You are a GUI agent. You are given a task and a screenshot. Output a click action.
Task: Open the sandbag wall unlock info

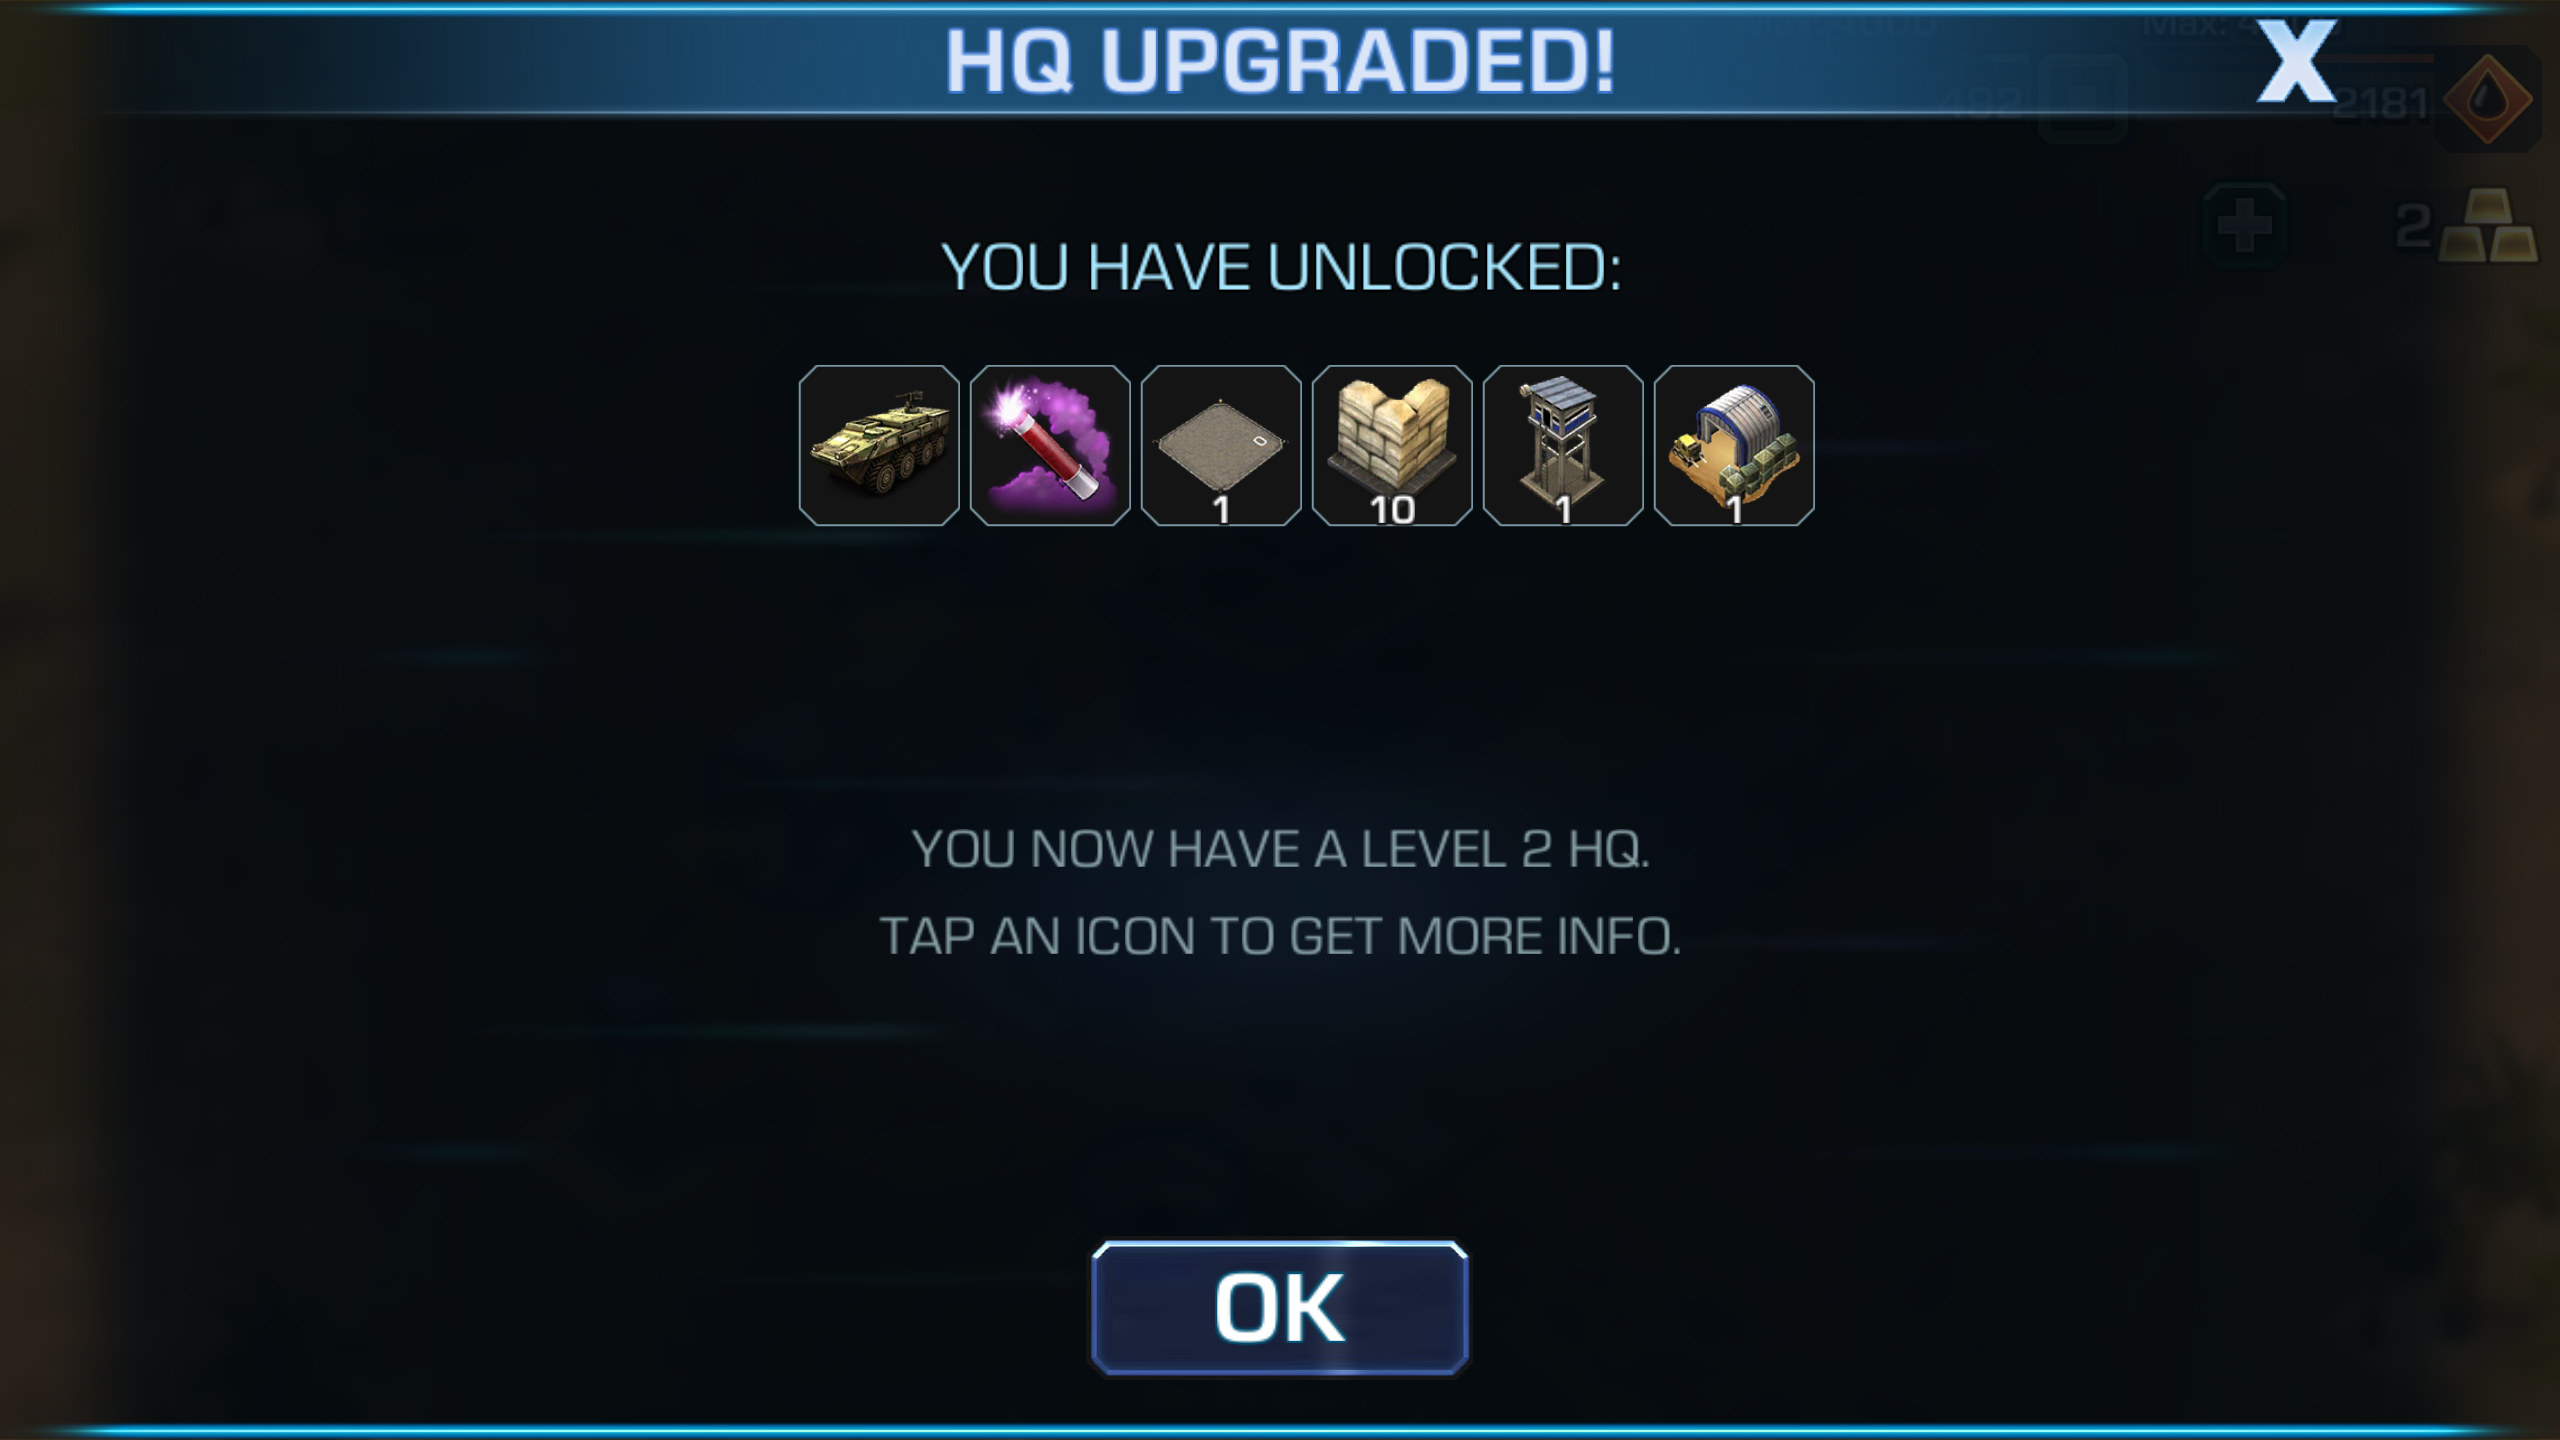[x=1392, y=445]
